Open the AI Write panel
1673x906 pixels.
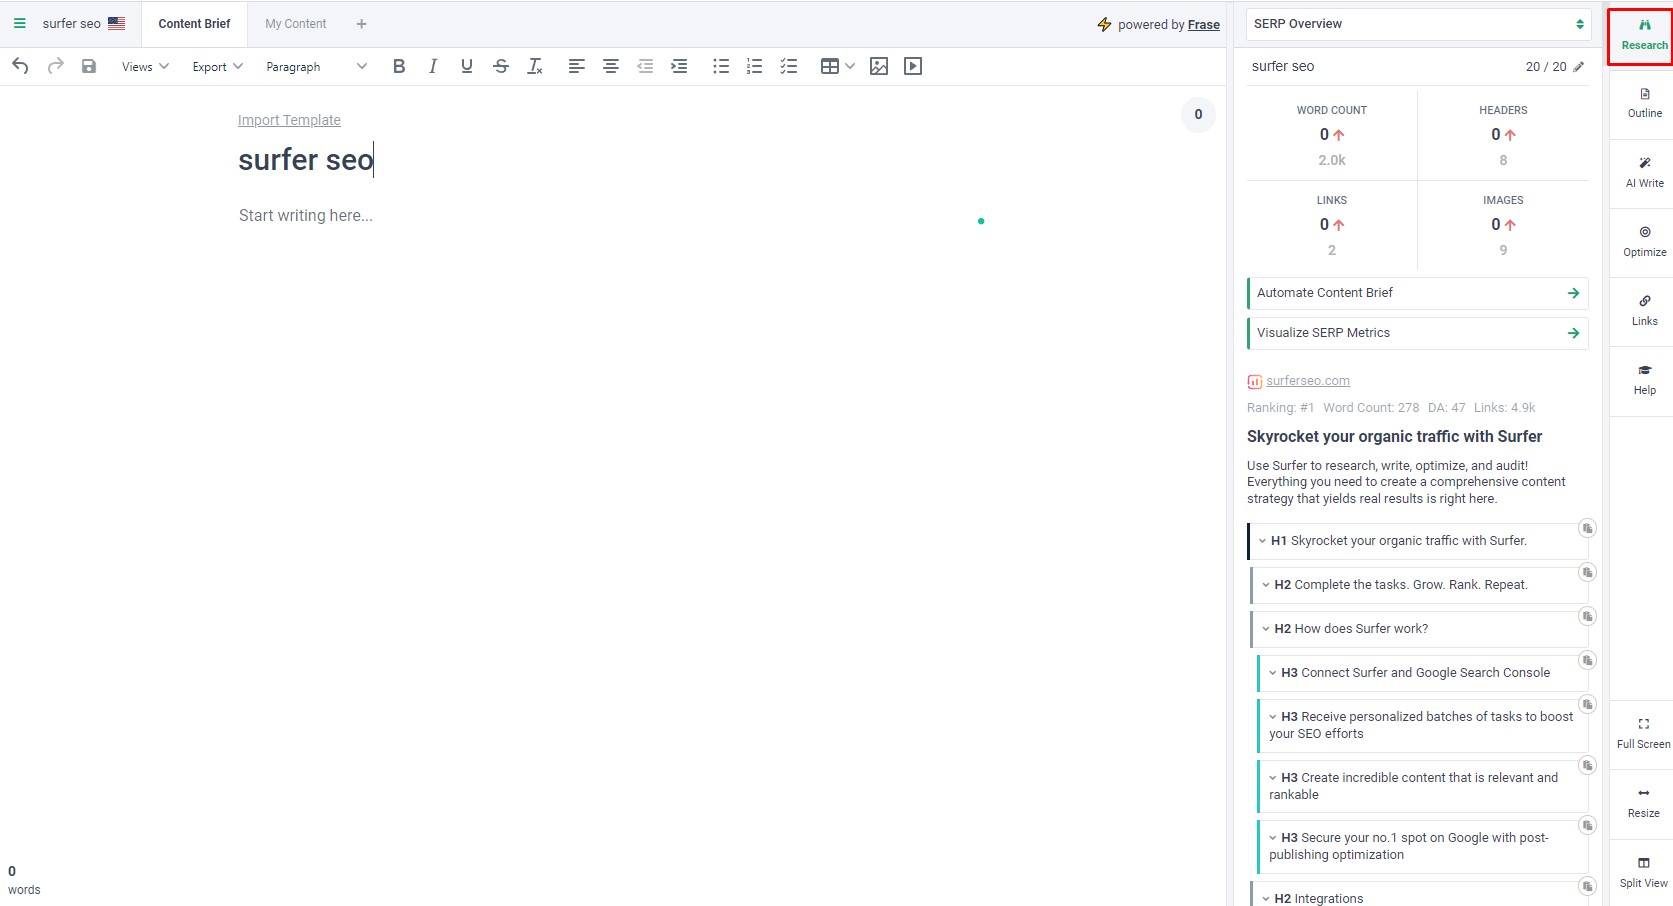(x=1644, y=173)
